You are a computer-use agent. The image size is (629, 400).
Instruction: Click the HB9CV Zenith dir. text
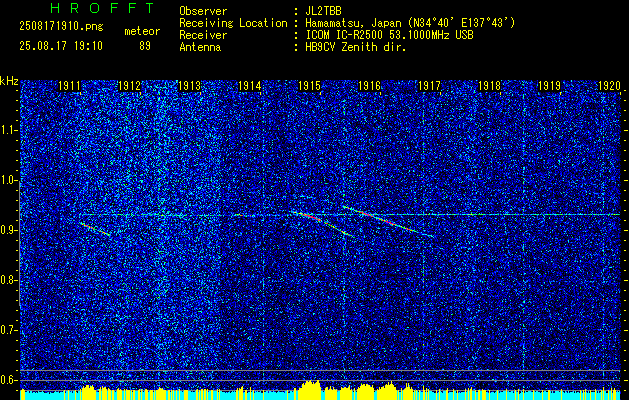pyautogui.click(x=356, y=47)
